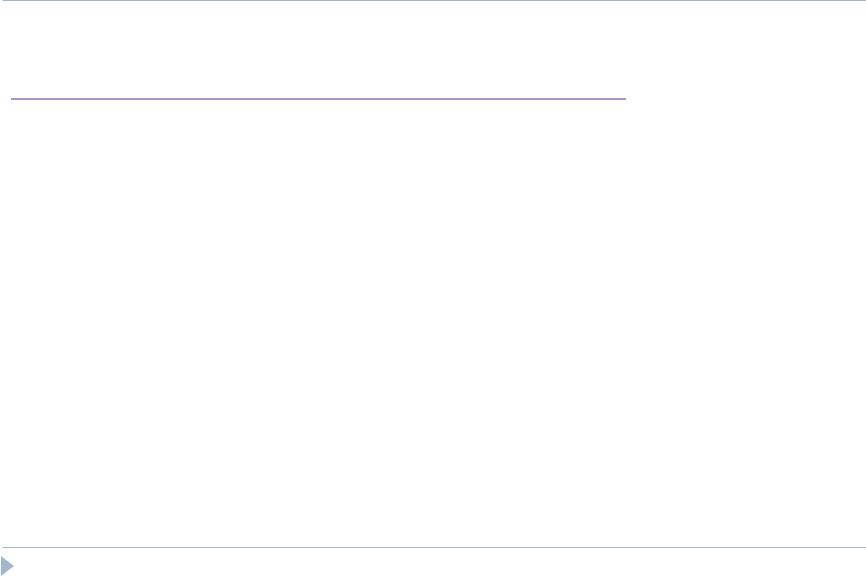Image resolution: width=866 pixels, height=577 pixels.
Task: Click the gray footer divider line
Action: (434, 547)
